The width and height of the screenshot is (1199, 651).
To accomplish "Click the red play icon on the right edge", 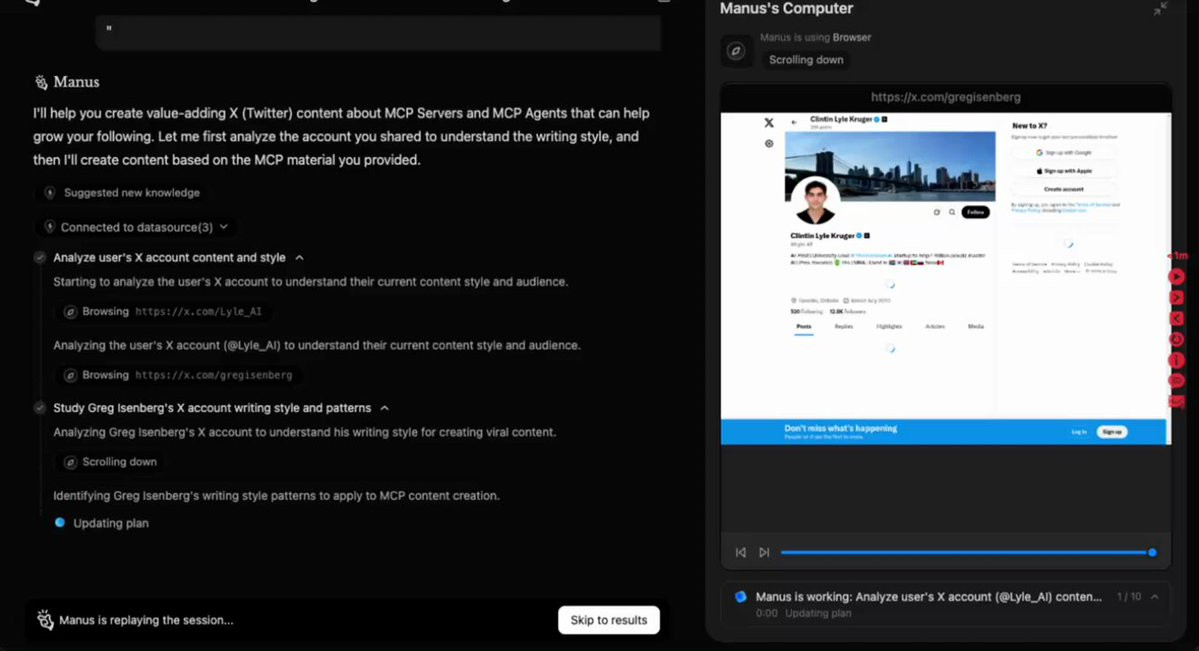I will [1177, 277].
